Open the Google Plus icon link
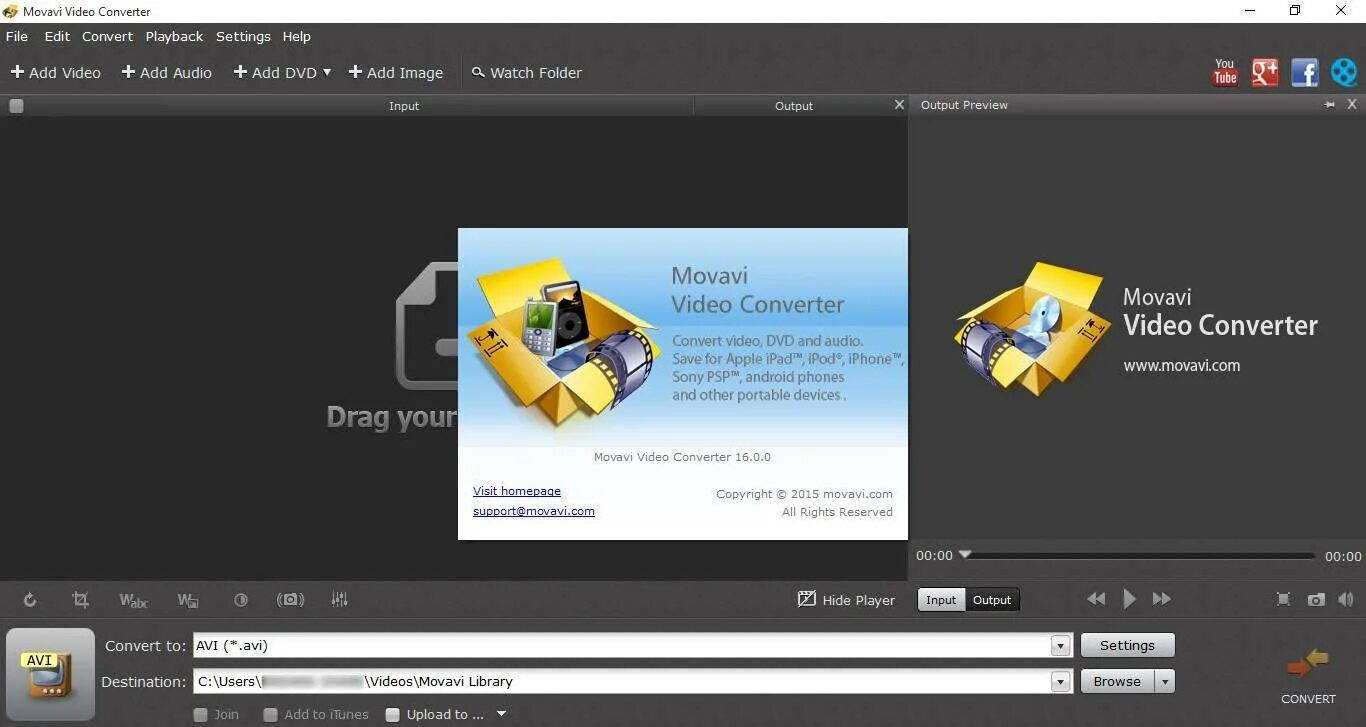The image size is (1366, 727). (1265, 72)
